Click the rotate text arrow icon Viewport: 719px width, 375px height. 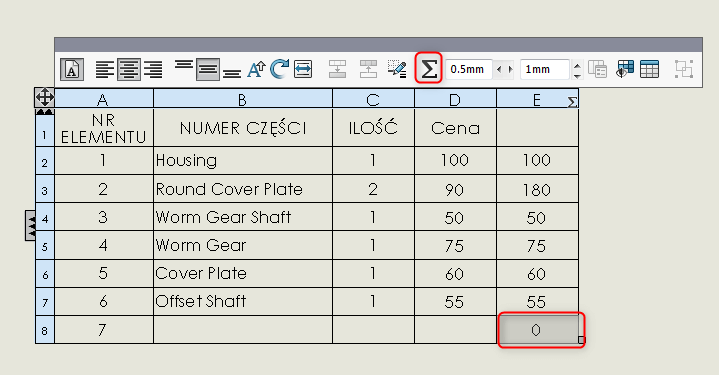(279, 69)
